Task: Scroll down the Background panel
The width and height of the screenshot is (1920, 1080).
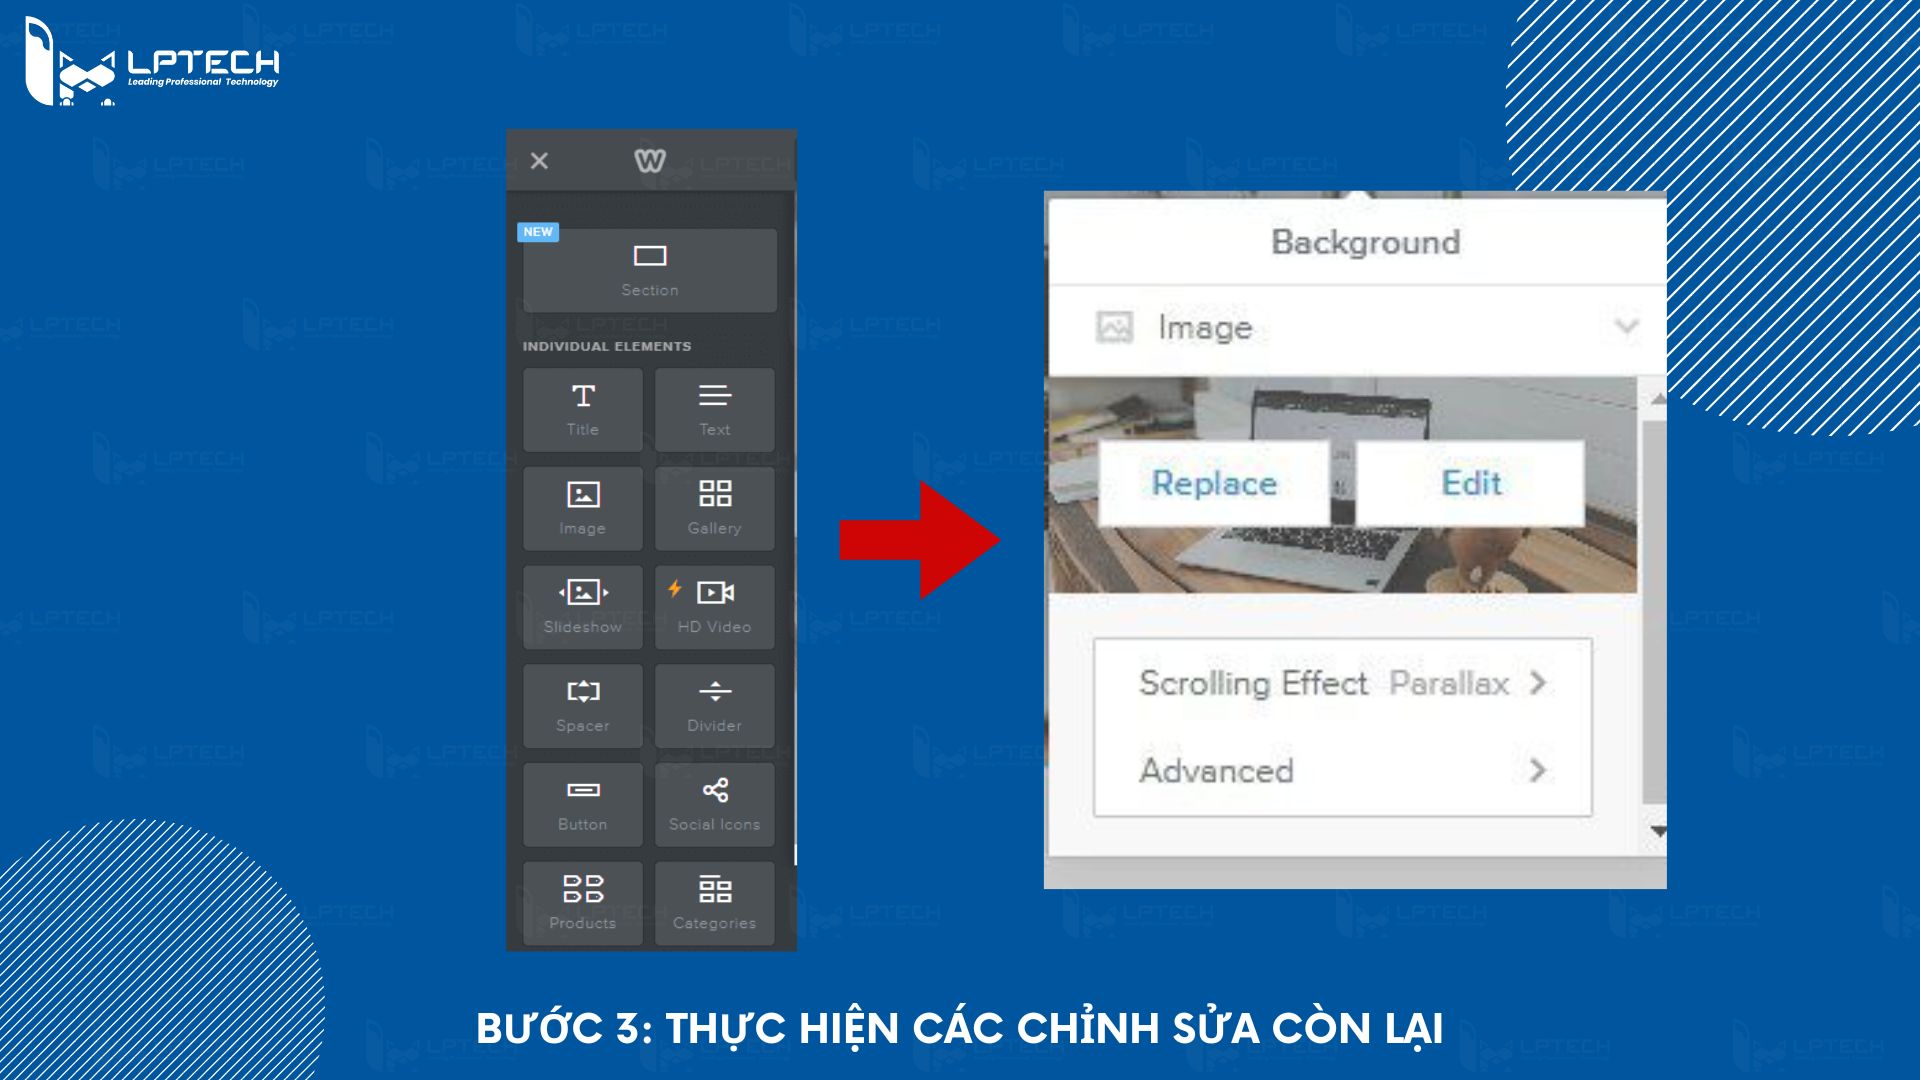Action: click(x=1656, y=833)
